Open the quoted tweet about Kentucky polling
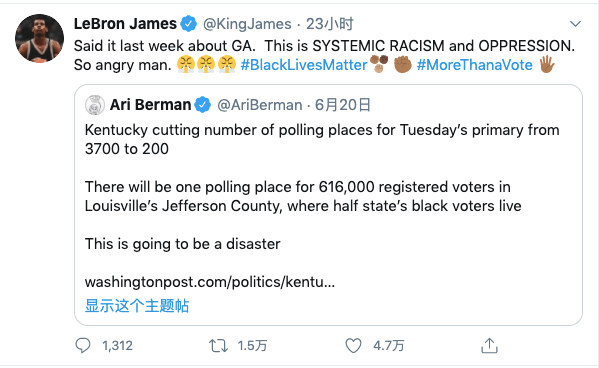 point(328,205)
